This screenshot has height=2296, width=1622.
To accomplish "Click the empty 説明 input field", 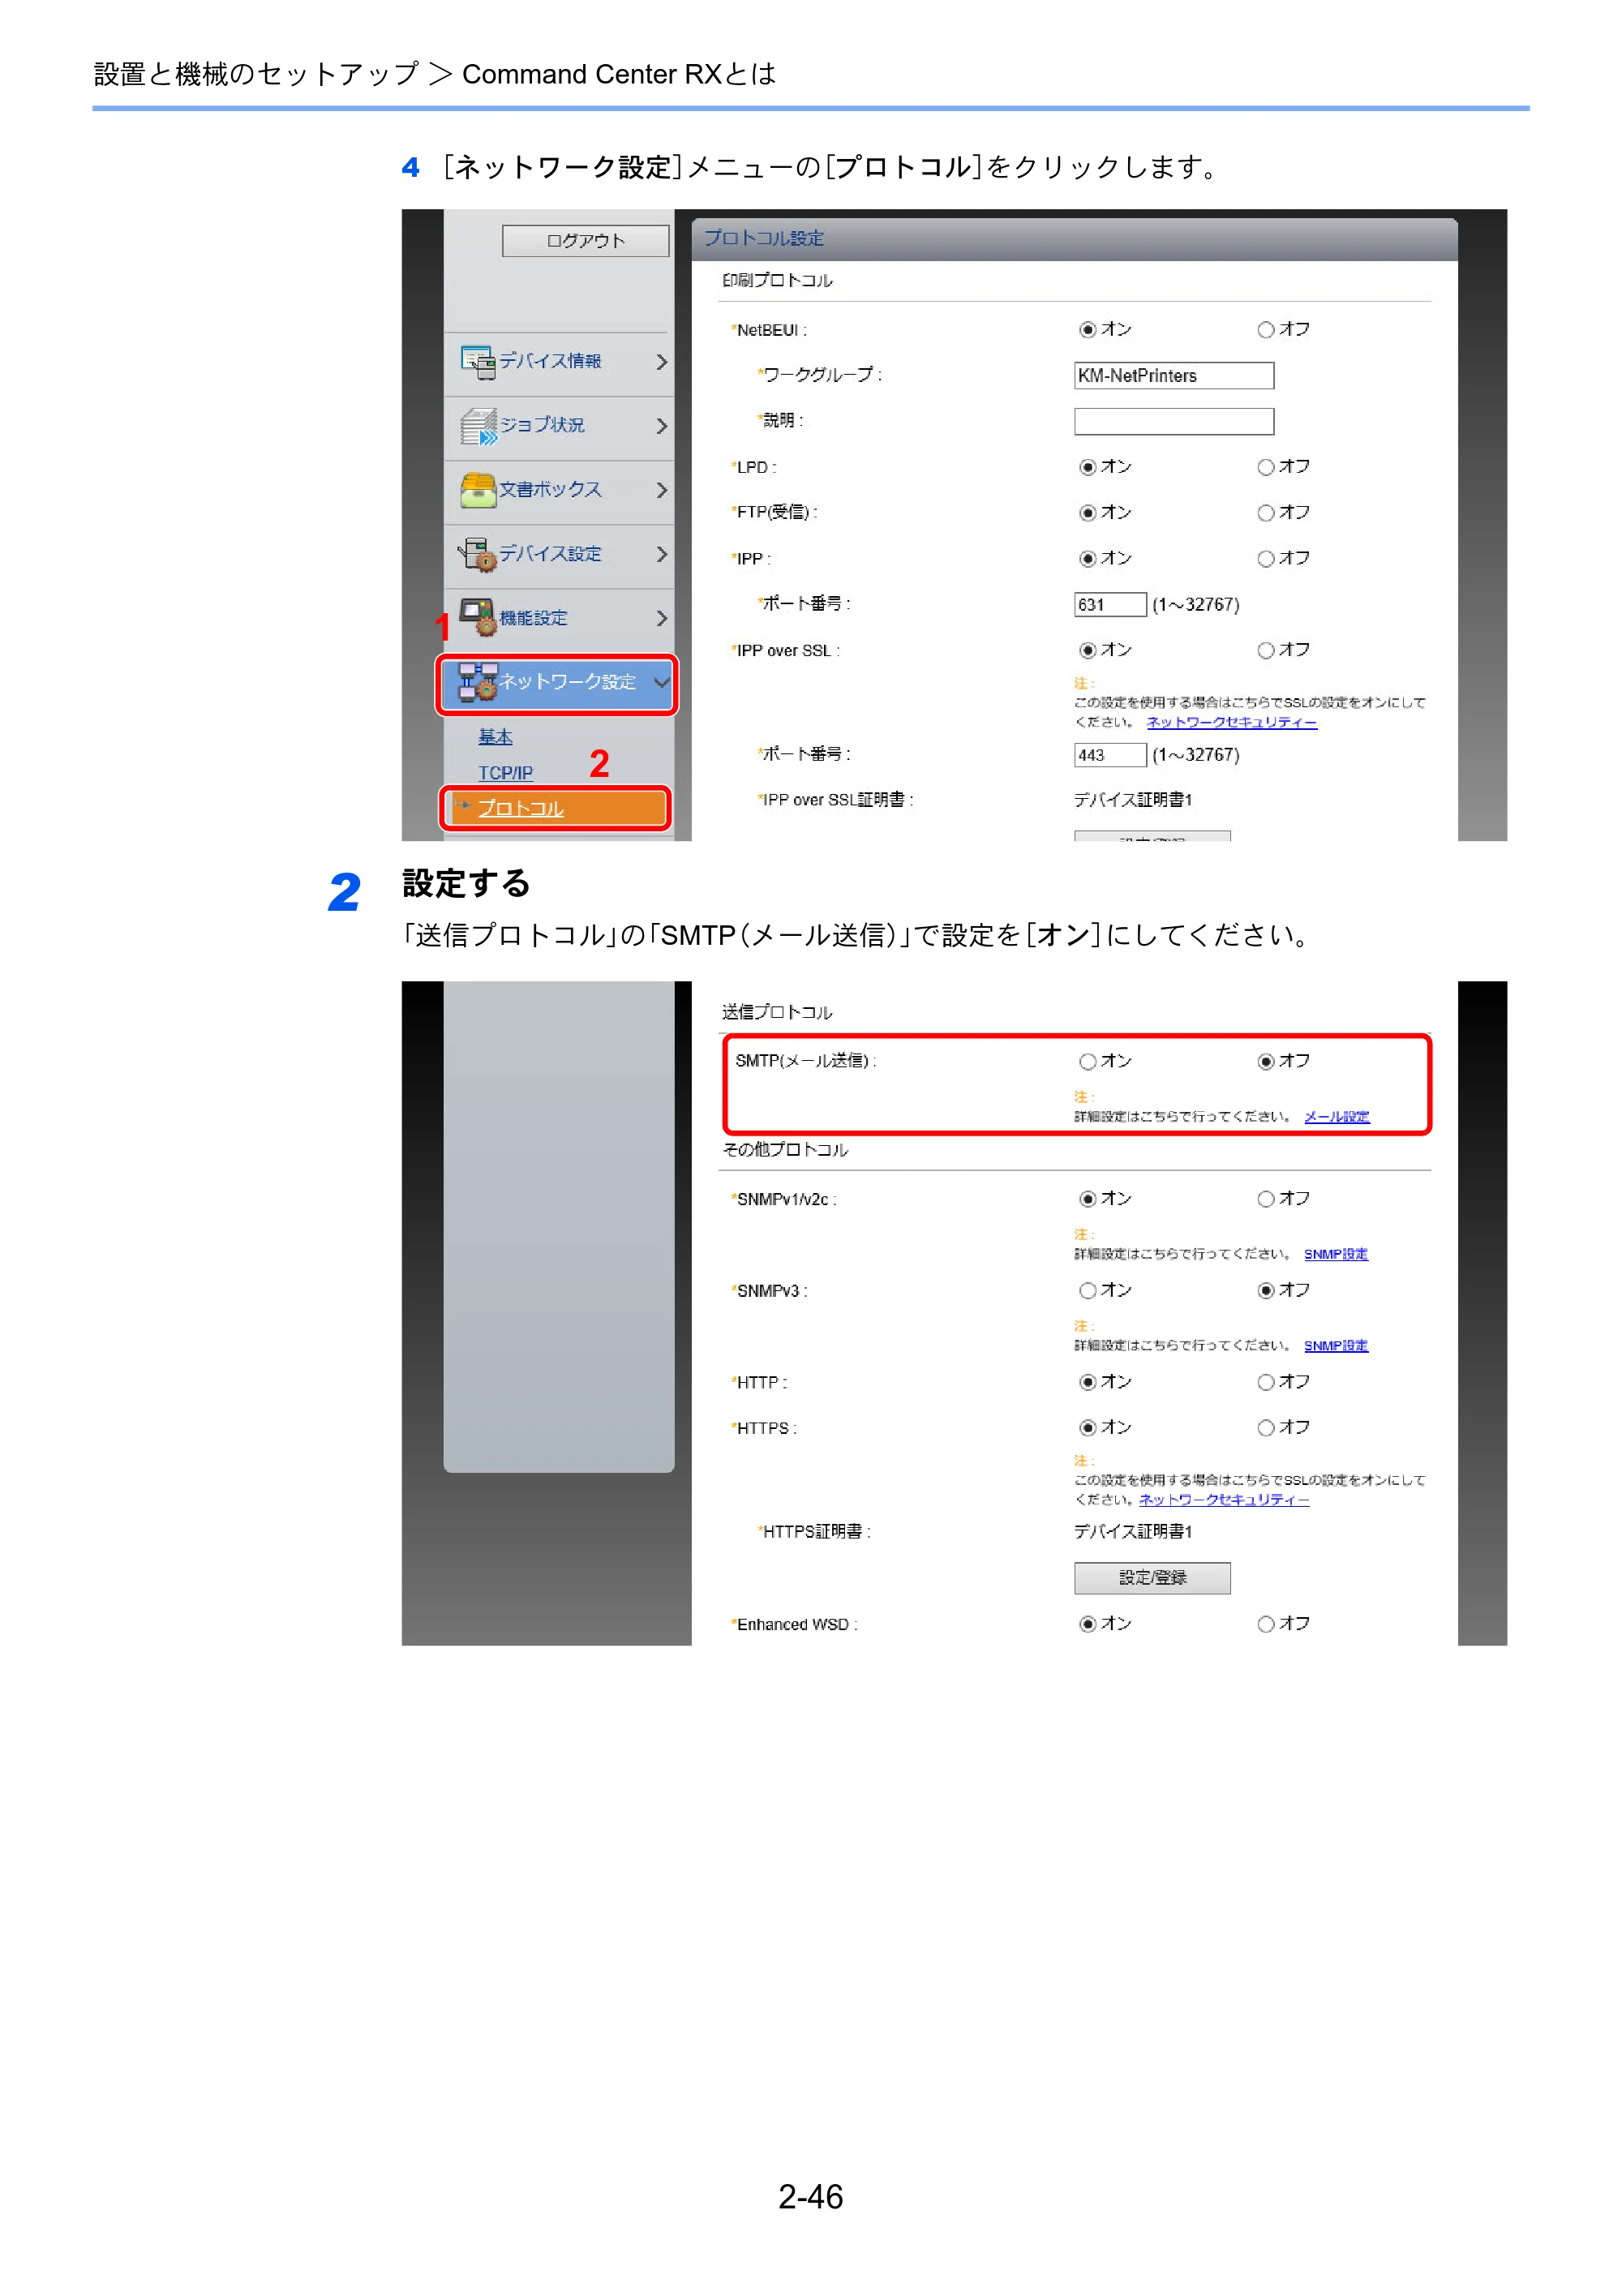I will pyautogui.click(x=1174, y=421).
